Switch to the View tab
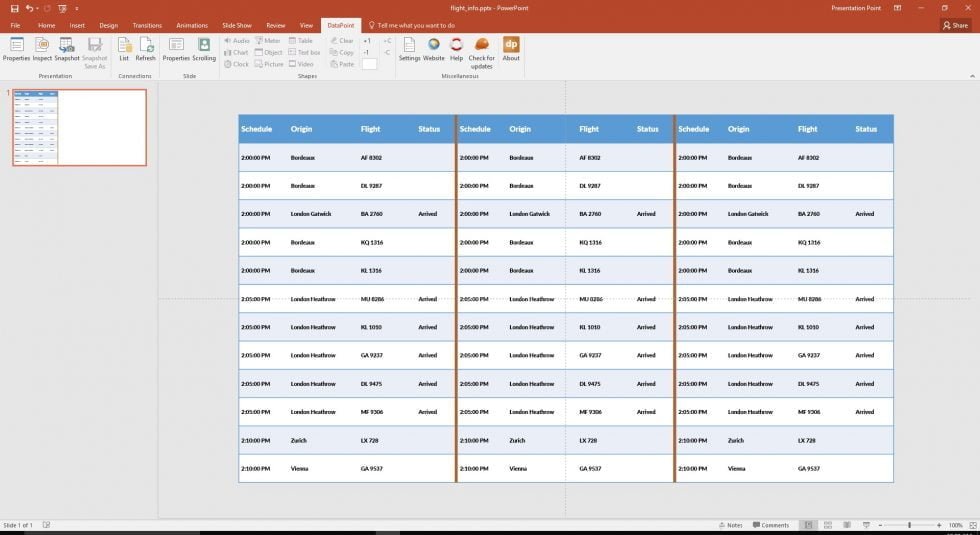Image resolution: width=980 pixels, height=535 pixels. (306, 26)
